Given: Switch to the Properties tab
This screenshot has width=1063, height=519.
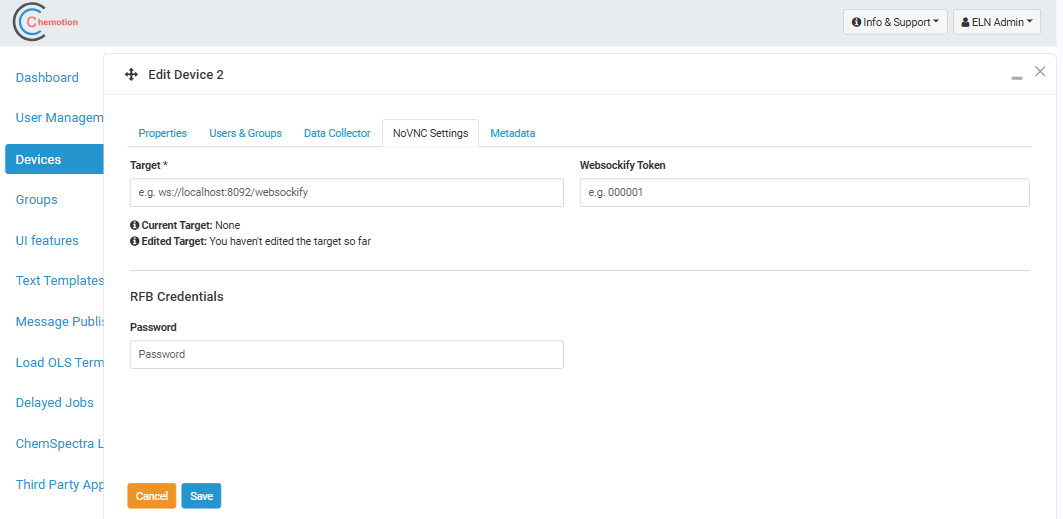Looking at the screenshot, I should pyautogui.click(x=162, y=133).
